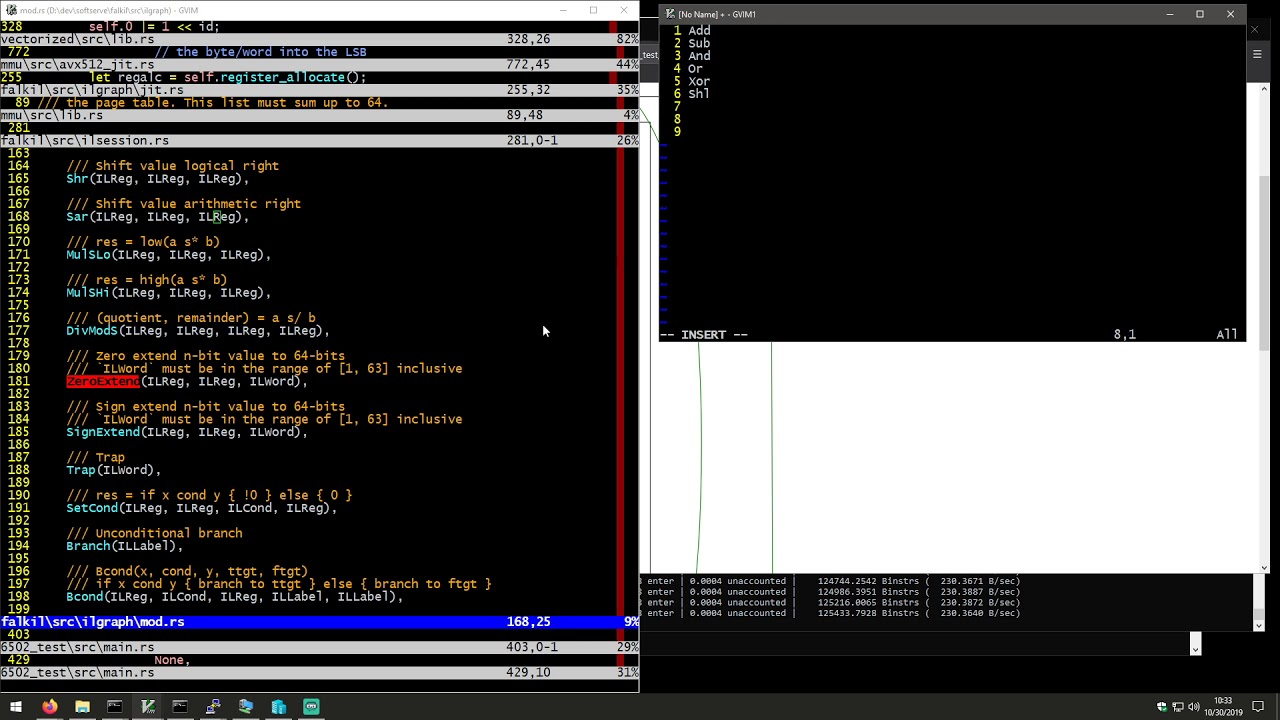Switch to the first command prompt taskbar icon
This screenshot has height=720, width=1280.
[115, 707]
